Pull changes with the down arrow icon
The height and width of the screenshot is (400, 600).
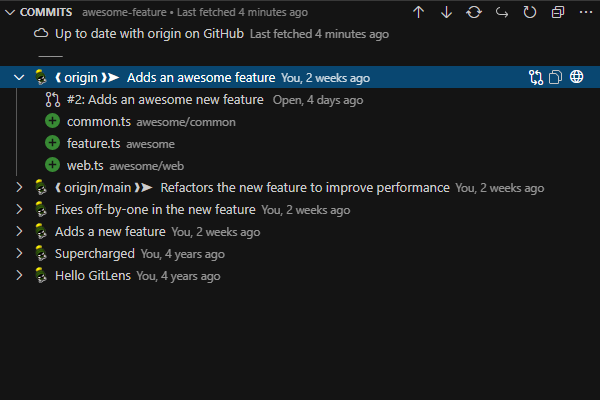[x=446, y=12]
